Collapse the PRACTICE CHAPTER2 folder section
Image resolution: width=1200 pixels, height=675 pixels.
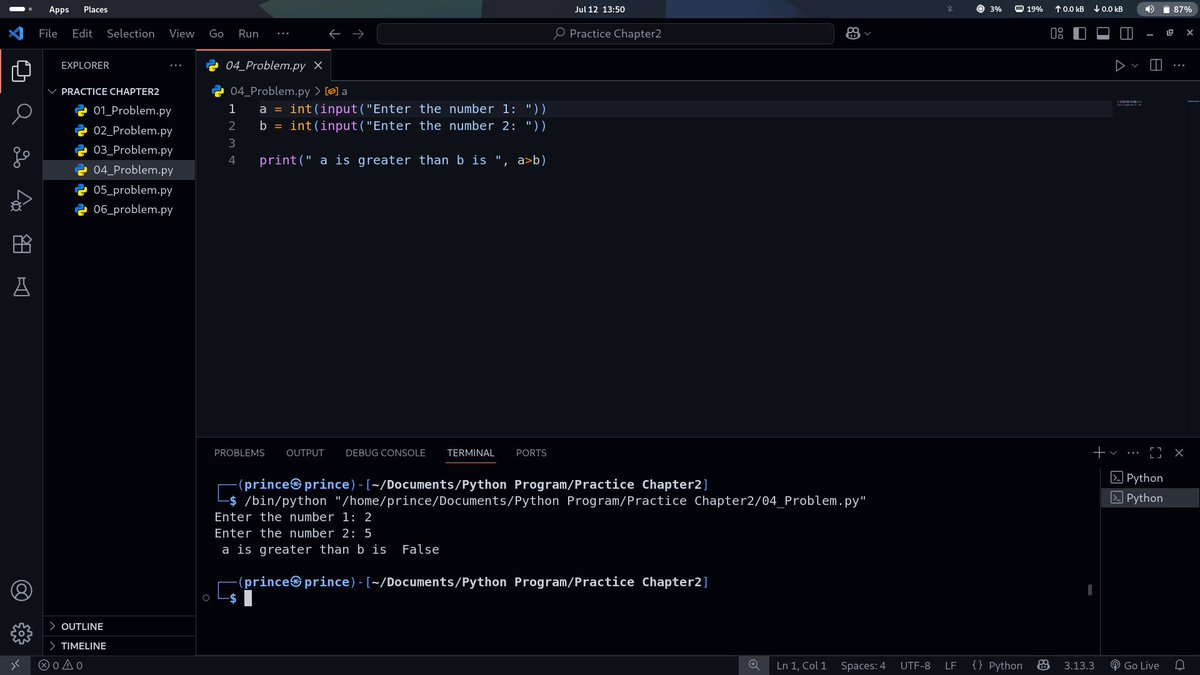coord(119,91)
